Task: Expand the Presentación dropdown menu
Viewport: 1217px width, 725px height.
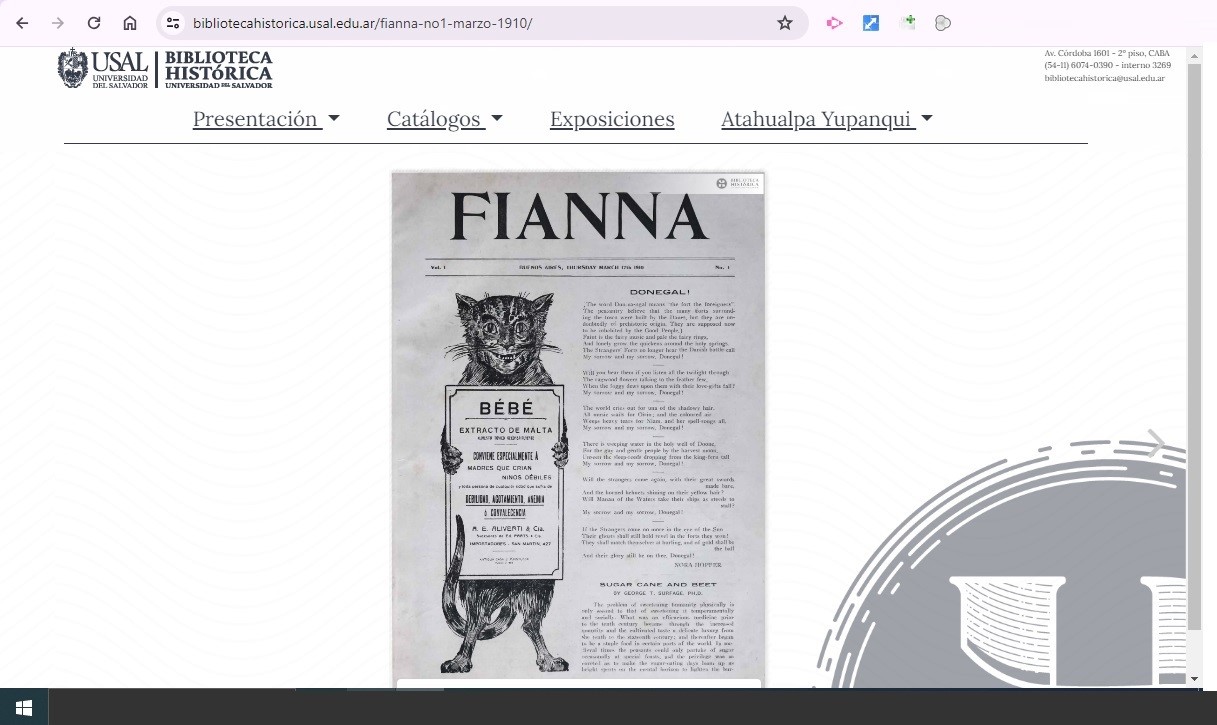Action: 266,119
